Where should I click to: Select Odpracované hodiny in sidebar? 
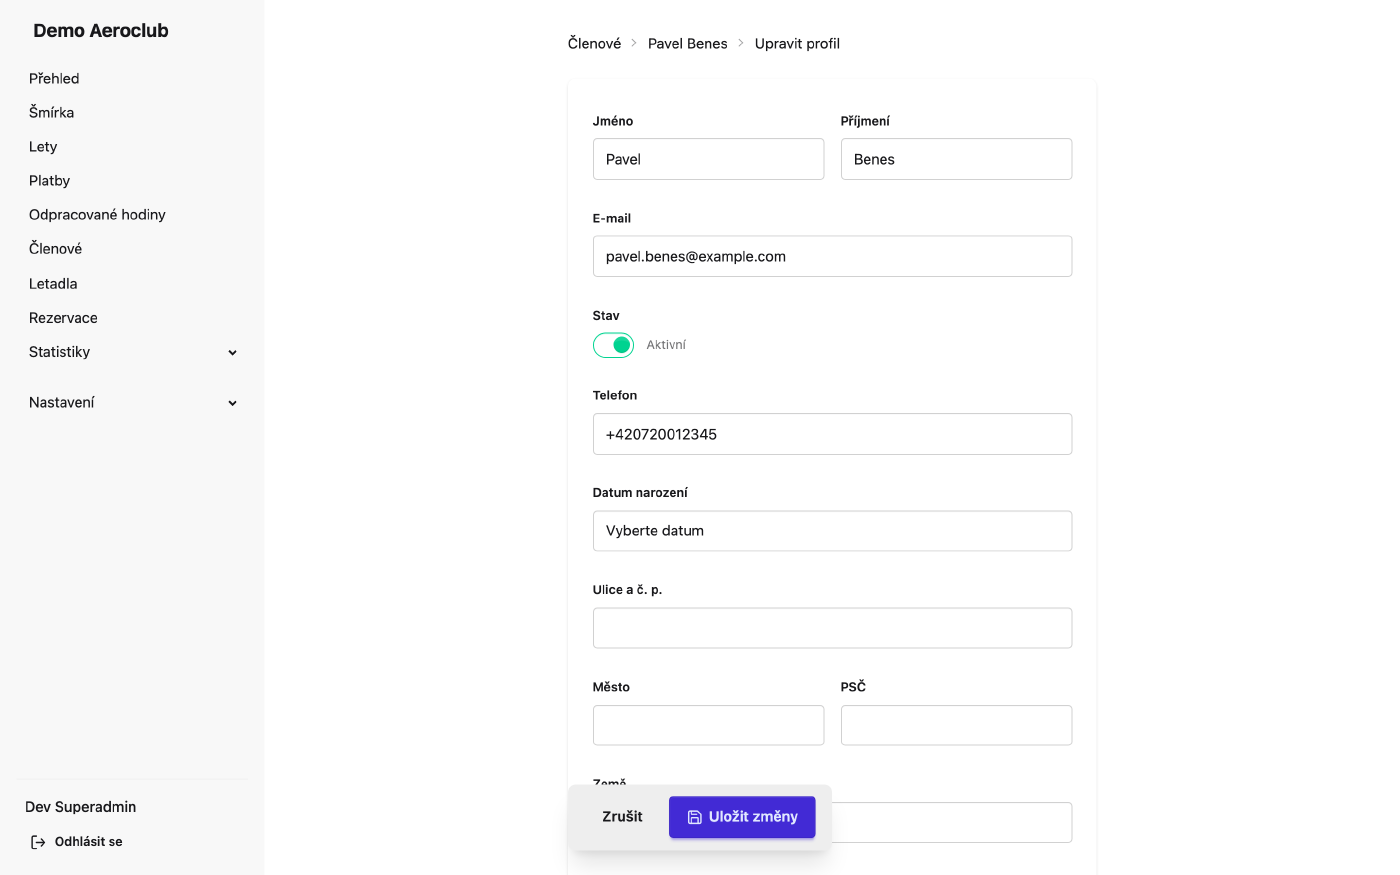(97, 215)
